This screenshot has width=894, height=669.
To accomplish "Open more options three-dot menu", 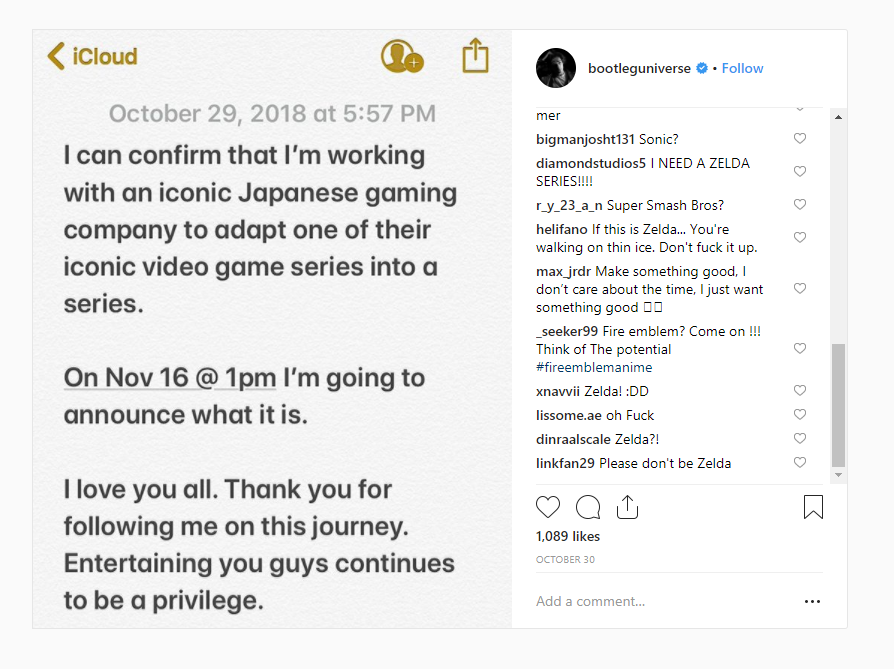I will [x=812, y=602].
